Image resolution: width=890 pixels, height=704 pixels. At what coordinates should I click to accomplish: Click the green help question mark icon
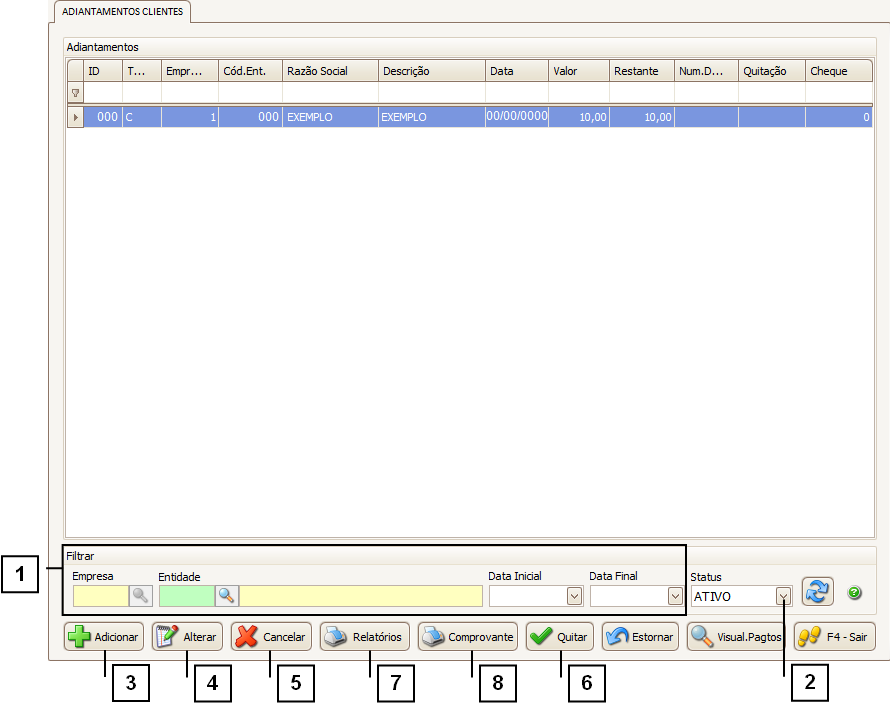click(x=854, y=593)
